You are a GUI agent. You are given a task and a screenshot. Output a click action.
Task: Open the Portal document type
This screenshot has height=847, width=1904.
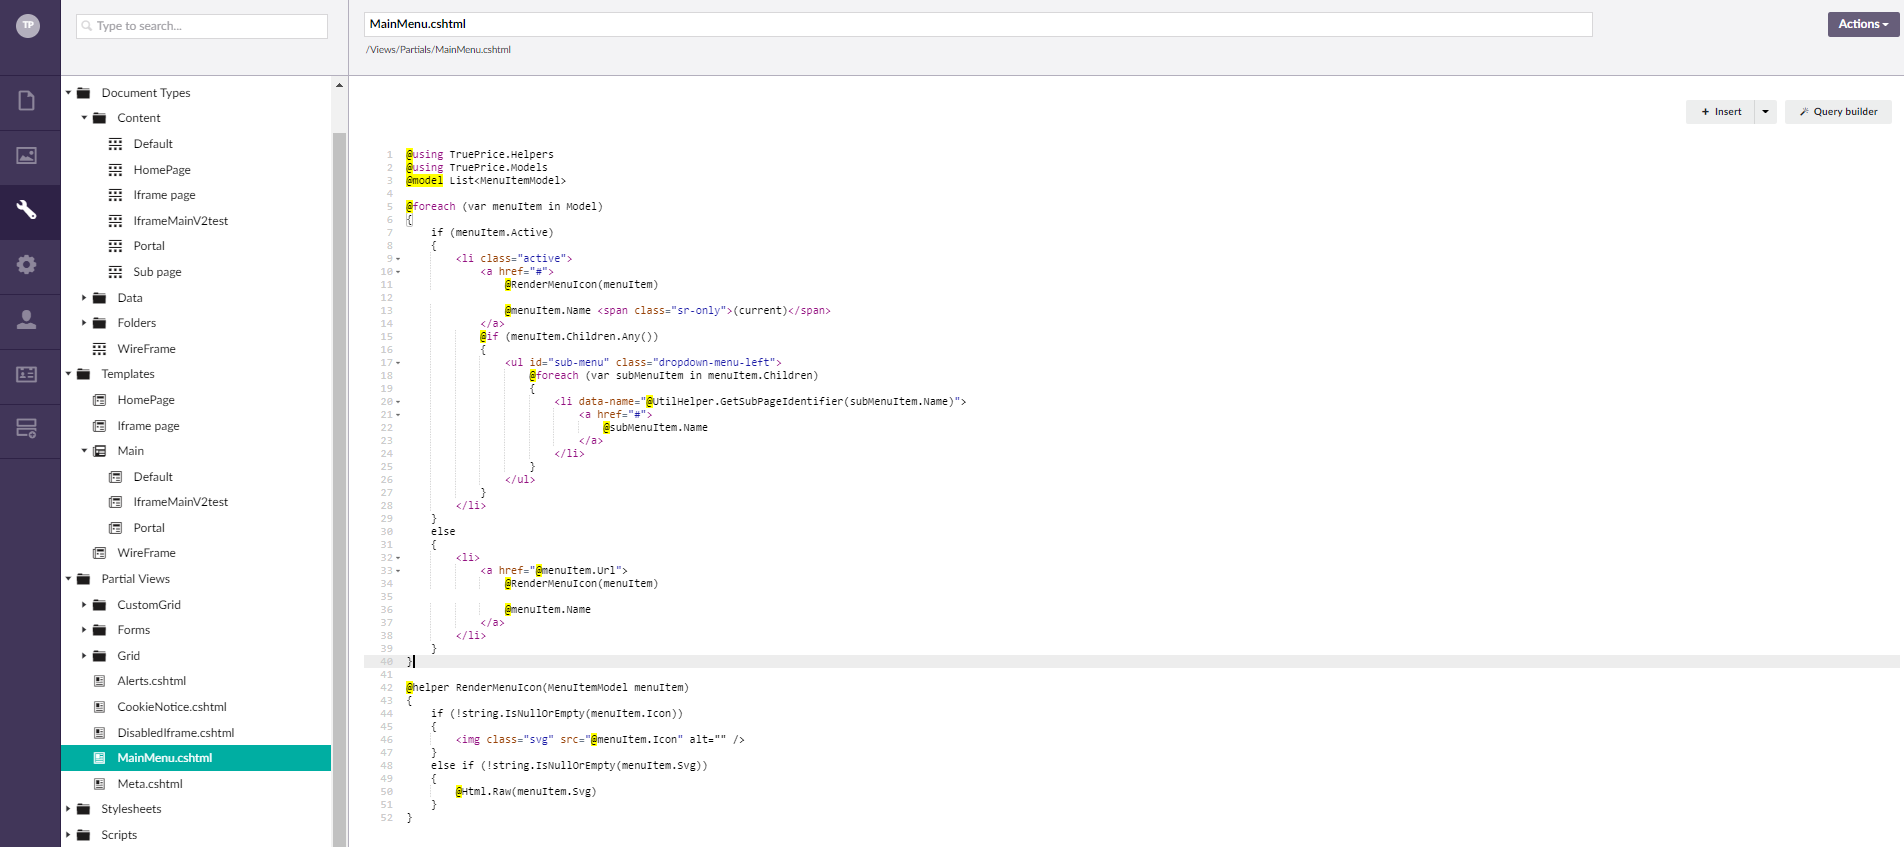(149, 246)
